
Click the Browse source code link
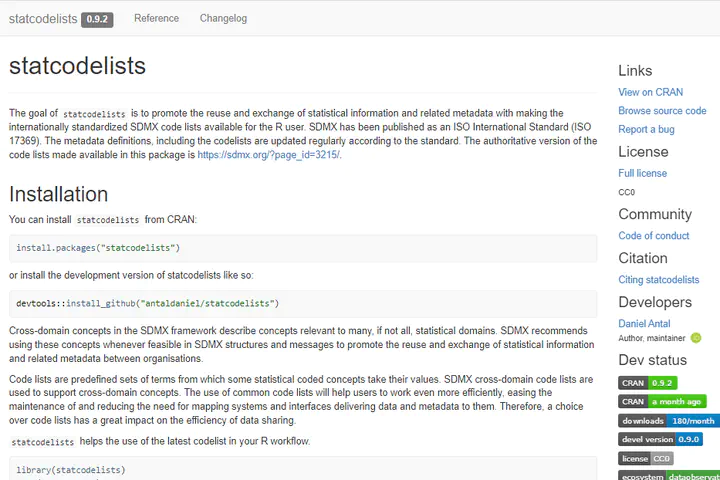(x=662, y=111)
